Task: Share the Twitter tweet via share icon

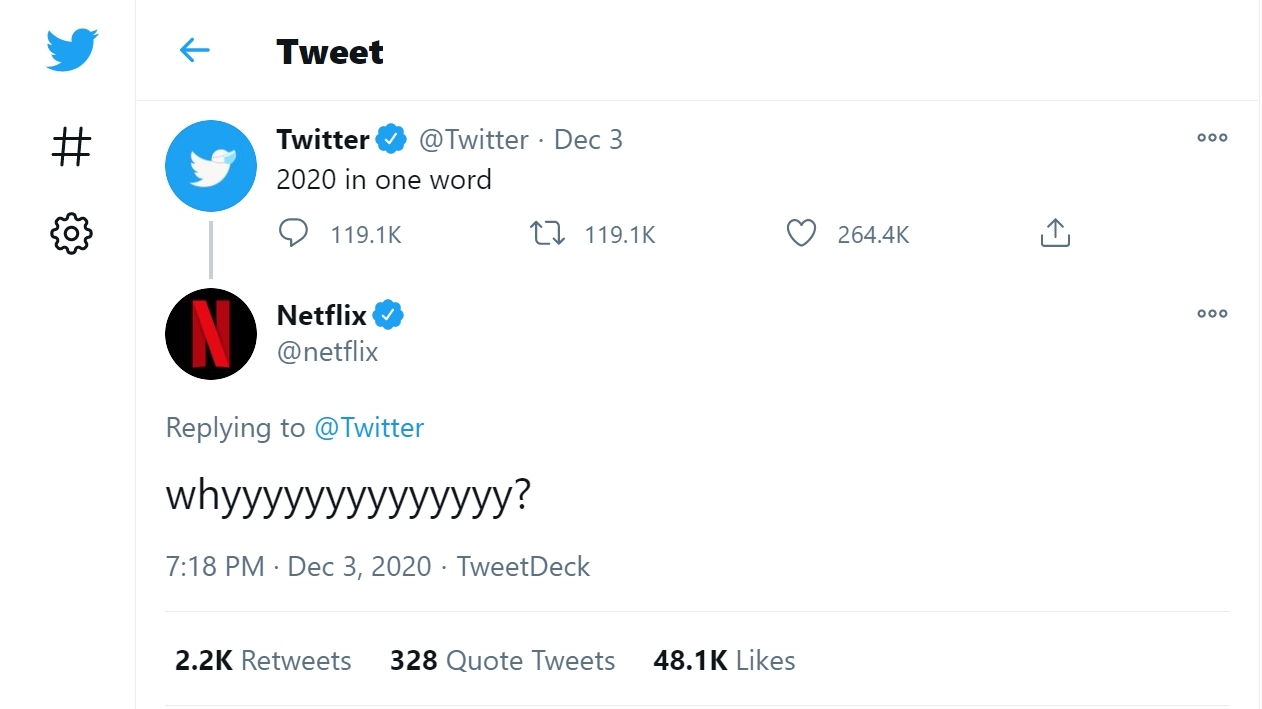Action: pyautogui.click(x=1055, y=234)
